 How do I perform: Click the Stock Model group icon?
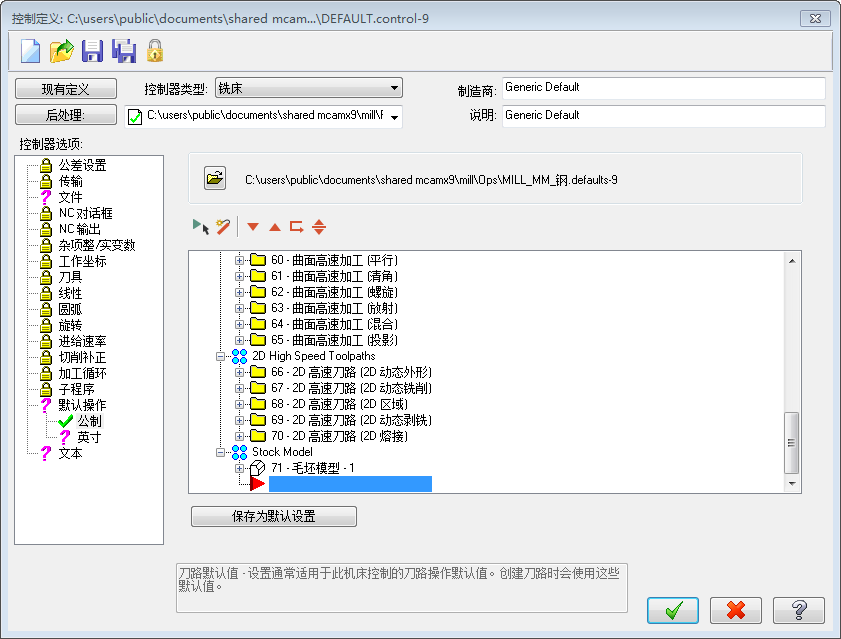pyautogui.click(x=239, y=452)
